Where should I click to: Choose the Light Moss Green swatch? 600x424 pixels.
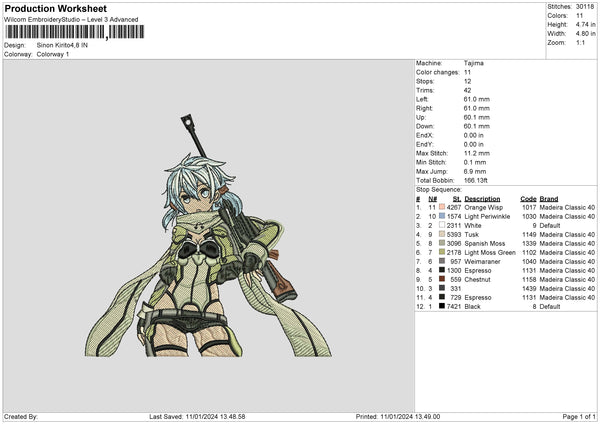[441, 252]
